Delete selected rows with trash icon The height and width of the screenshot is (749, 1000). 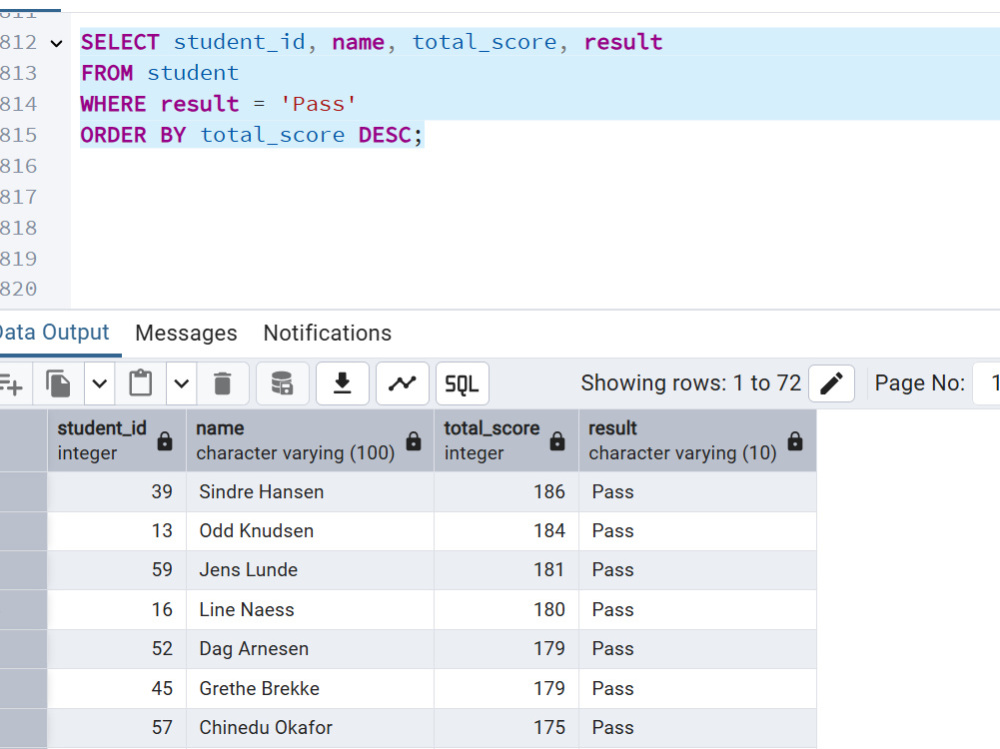(x=222, y=384)
